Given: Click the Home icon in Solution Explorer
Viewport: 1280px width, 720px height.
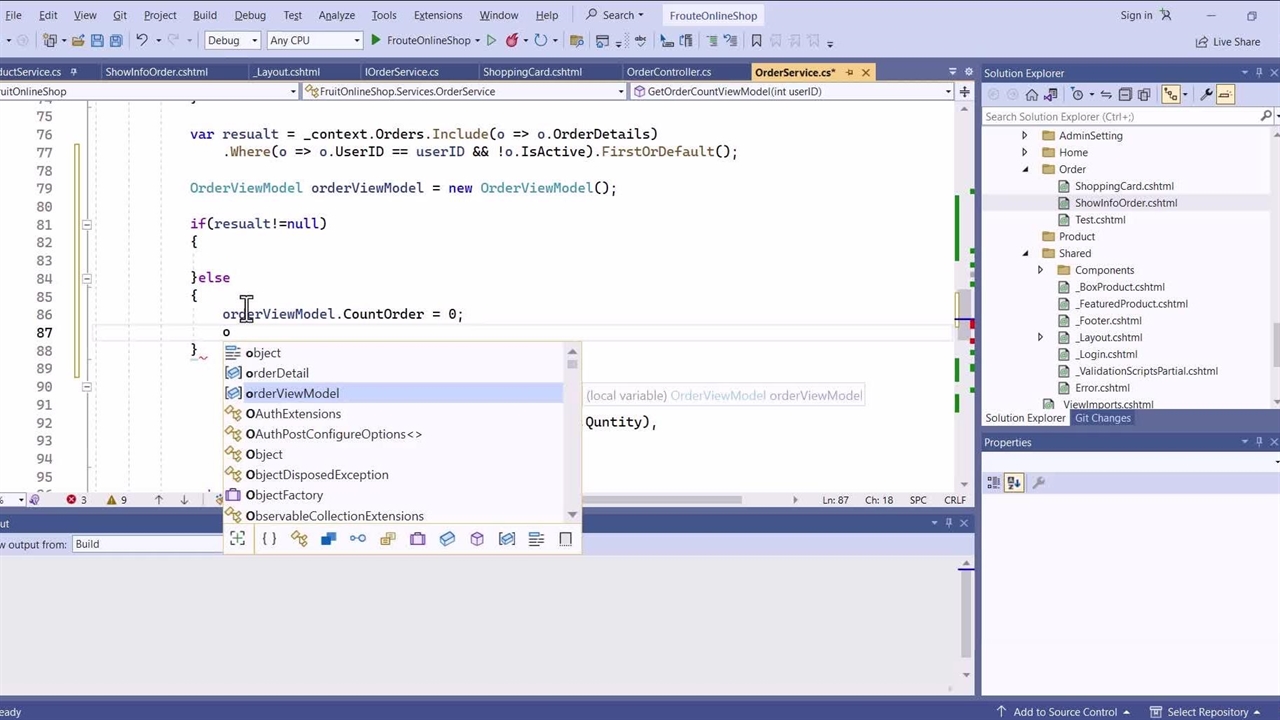Looking at the screenshot, I should 1032,95.
